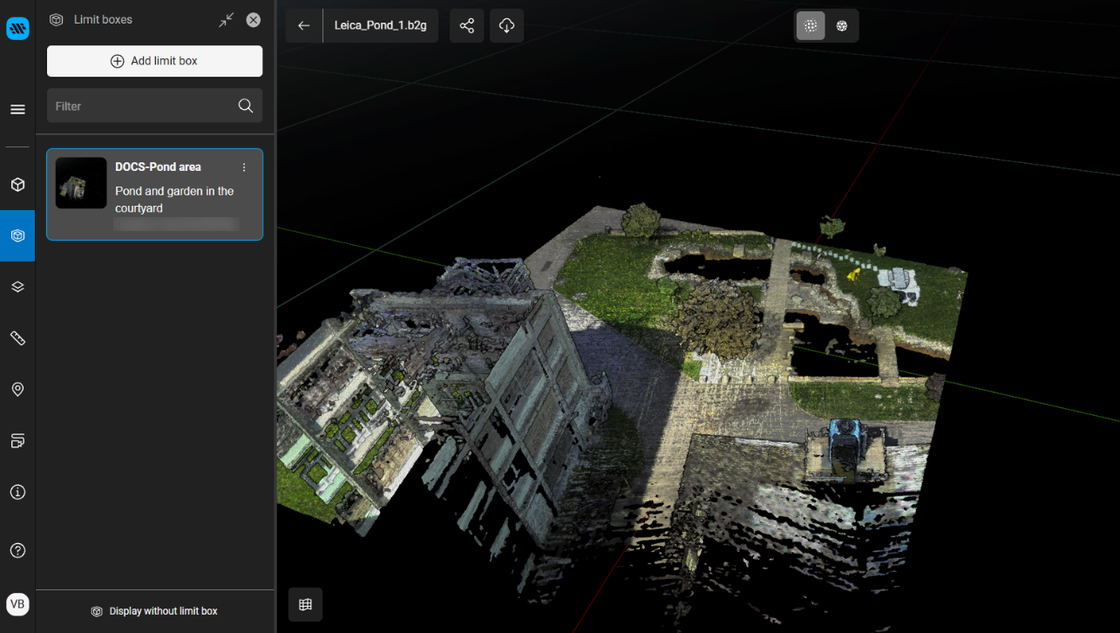Open the DOCS-Pond area thumbnail
1120x633 pixels.
point(81,183)
